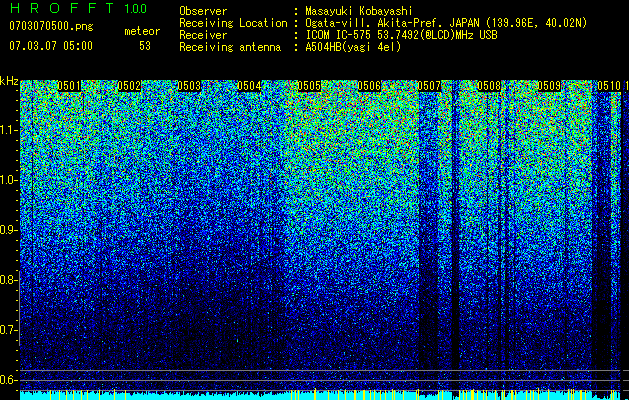Click the cyan signal level bar at bottom
The height and width of the screenshot is (400, 629).
click(x=321, y=396)
